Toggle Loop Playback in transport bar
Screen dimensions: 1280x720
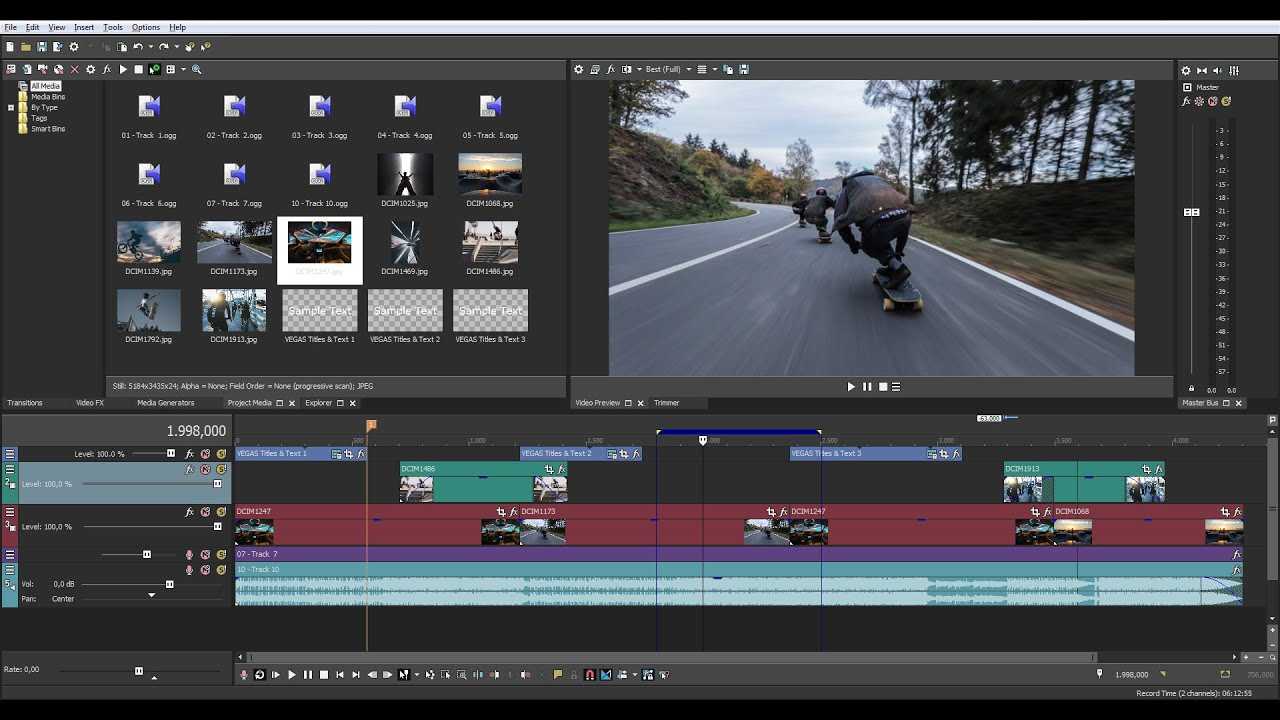click(260, 675)
